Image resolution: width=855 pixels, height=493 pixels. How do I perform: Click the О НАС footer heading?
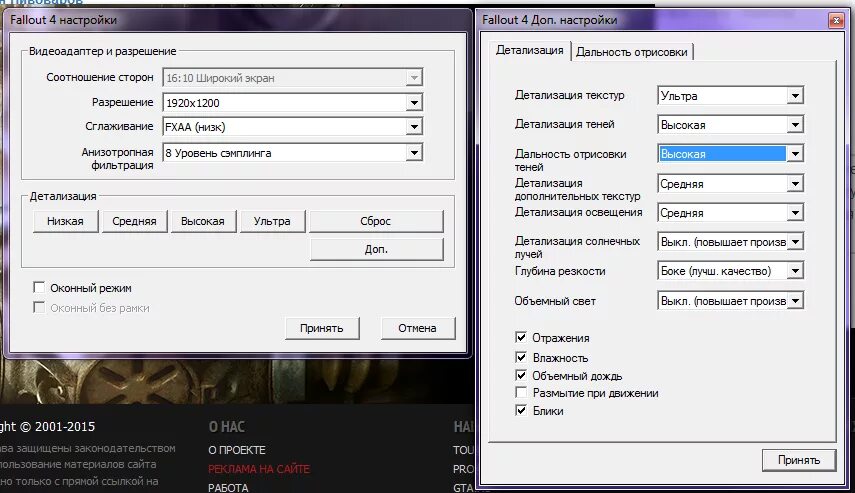coord(227,426)
